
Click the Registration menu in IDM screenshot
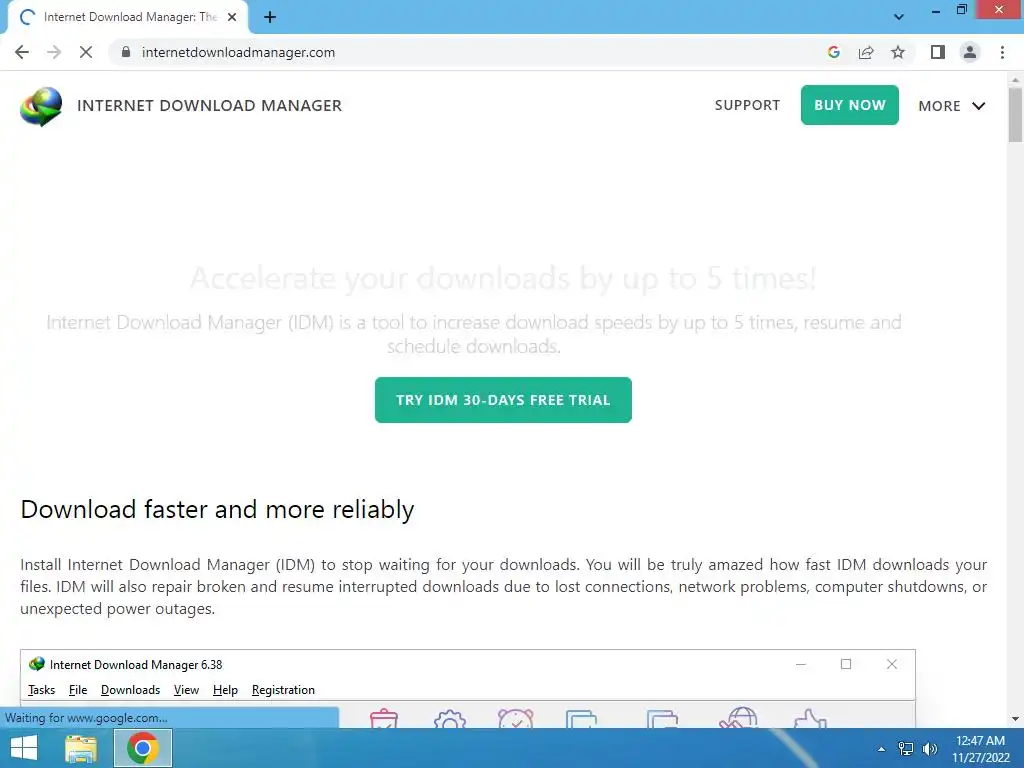283,690
